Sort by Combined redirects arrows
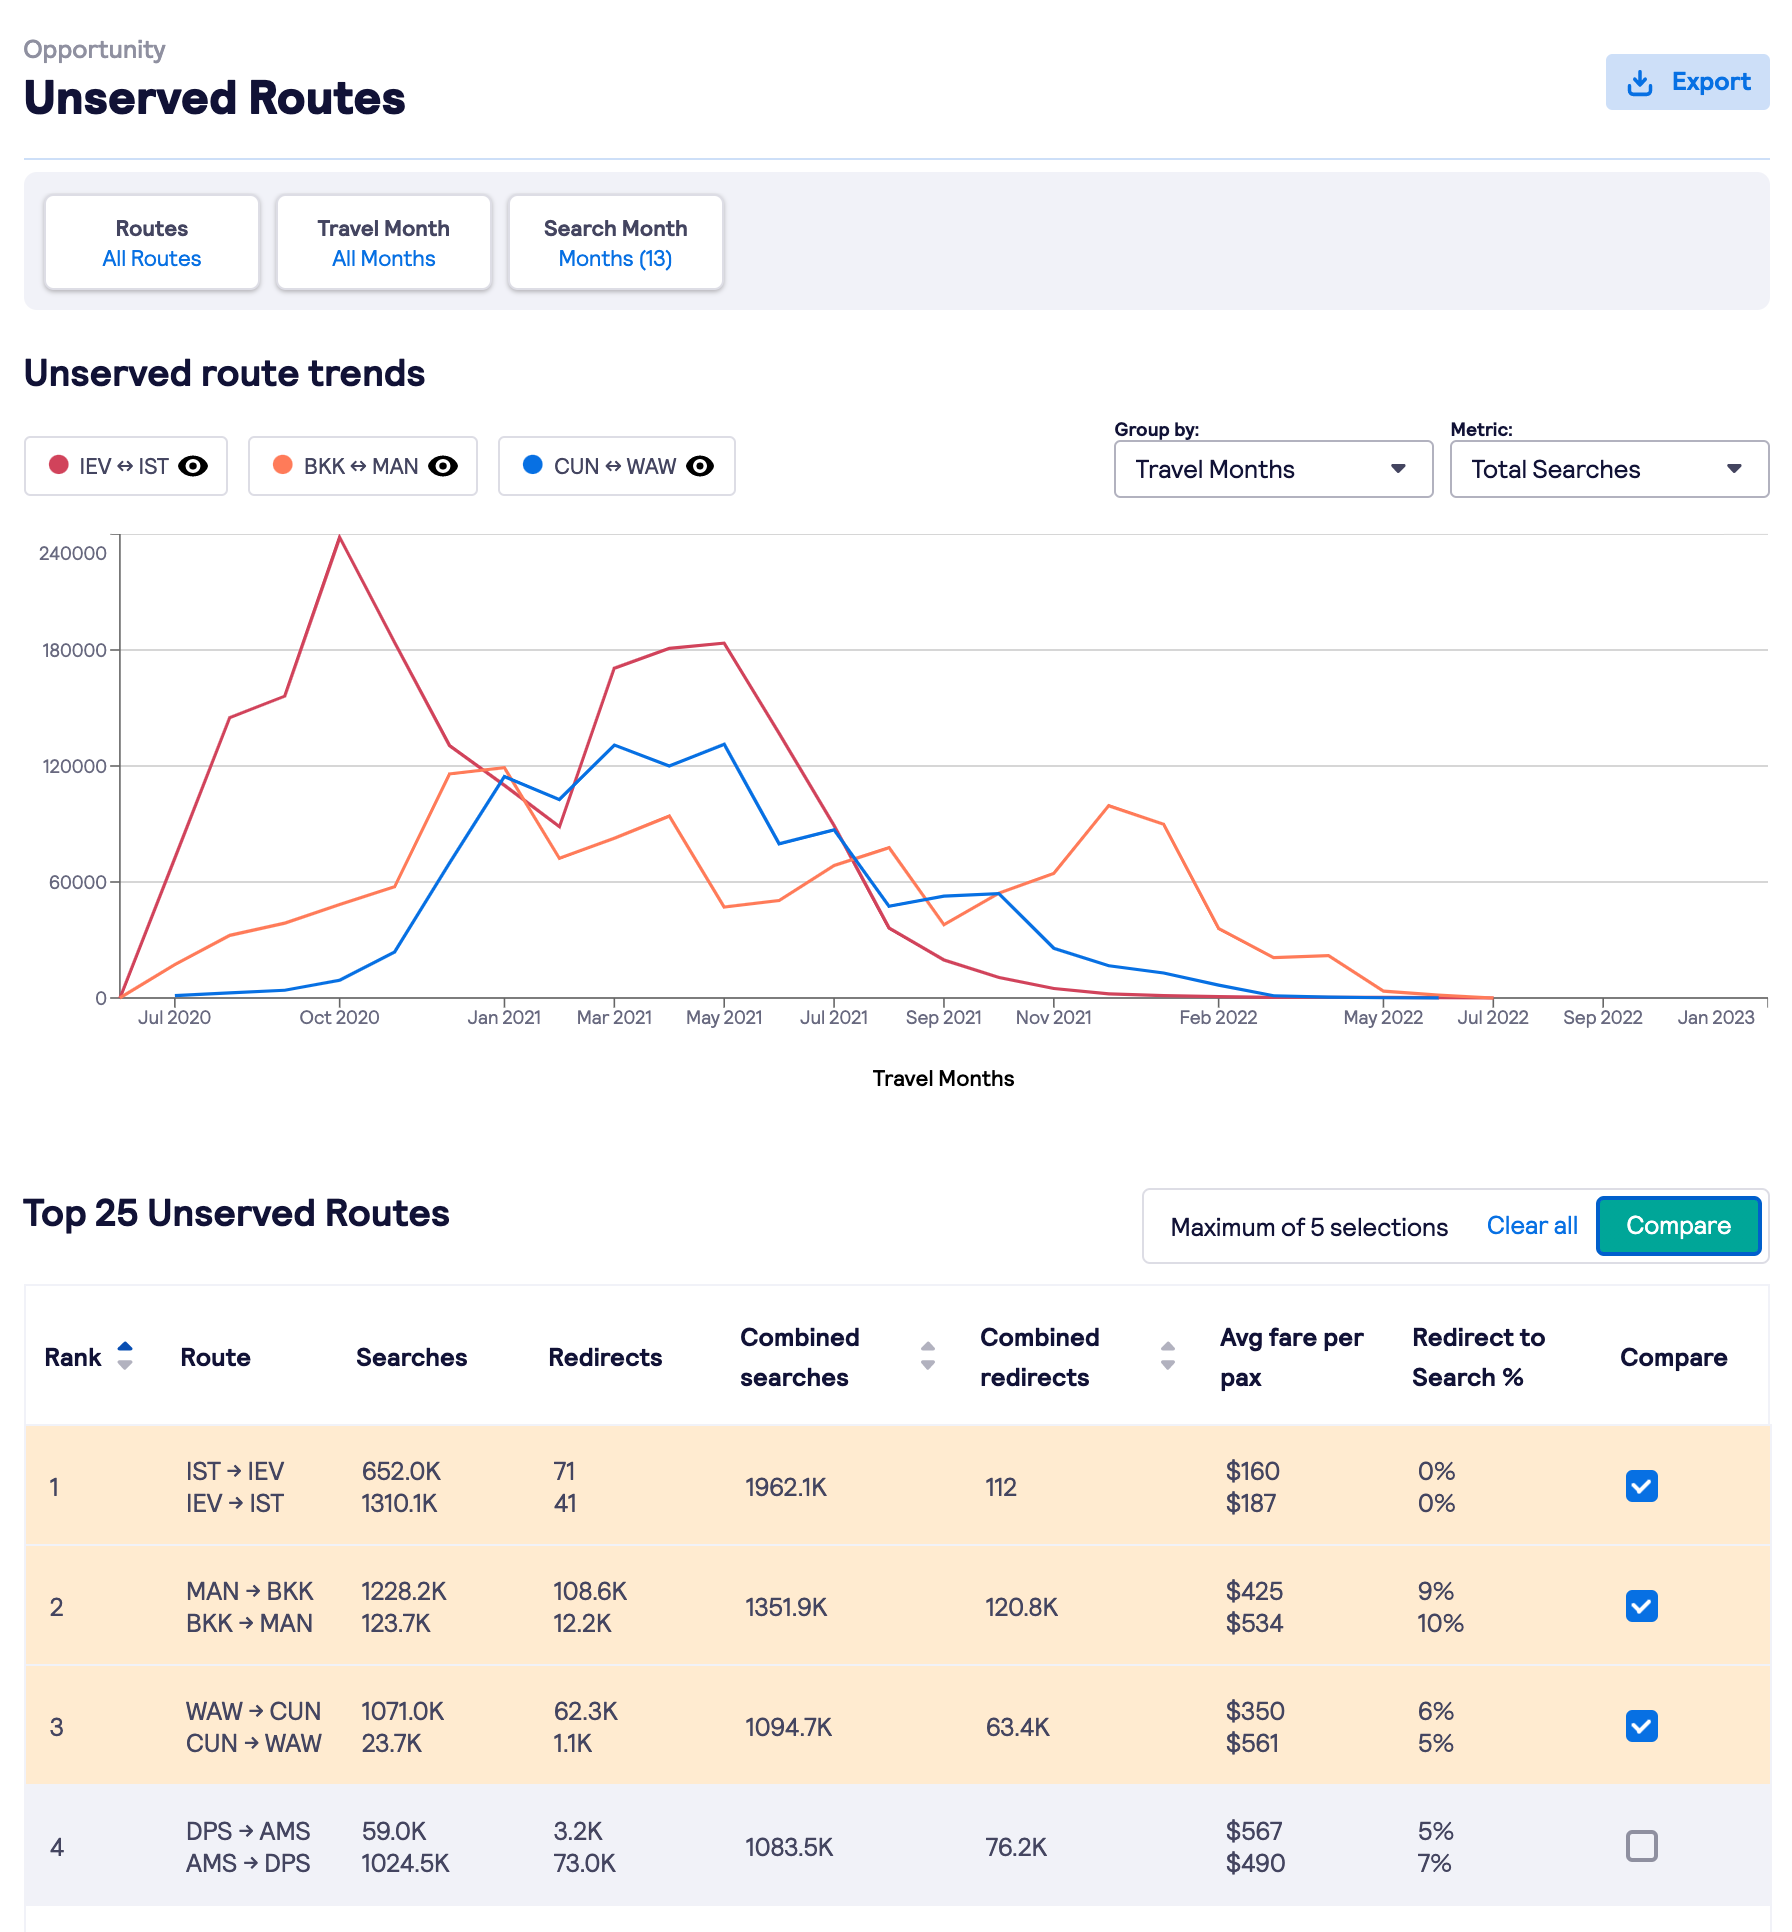The width and height of the screenshot is (1792, 1932). pyautogui.click(x=1168, y=1356)
